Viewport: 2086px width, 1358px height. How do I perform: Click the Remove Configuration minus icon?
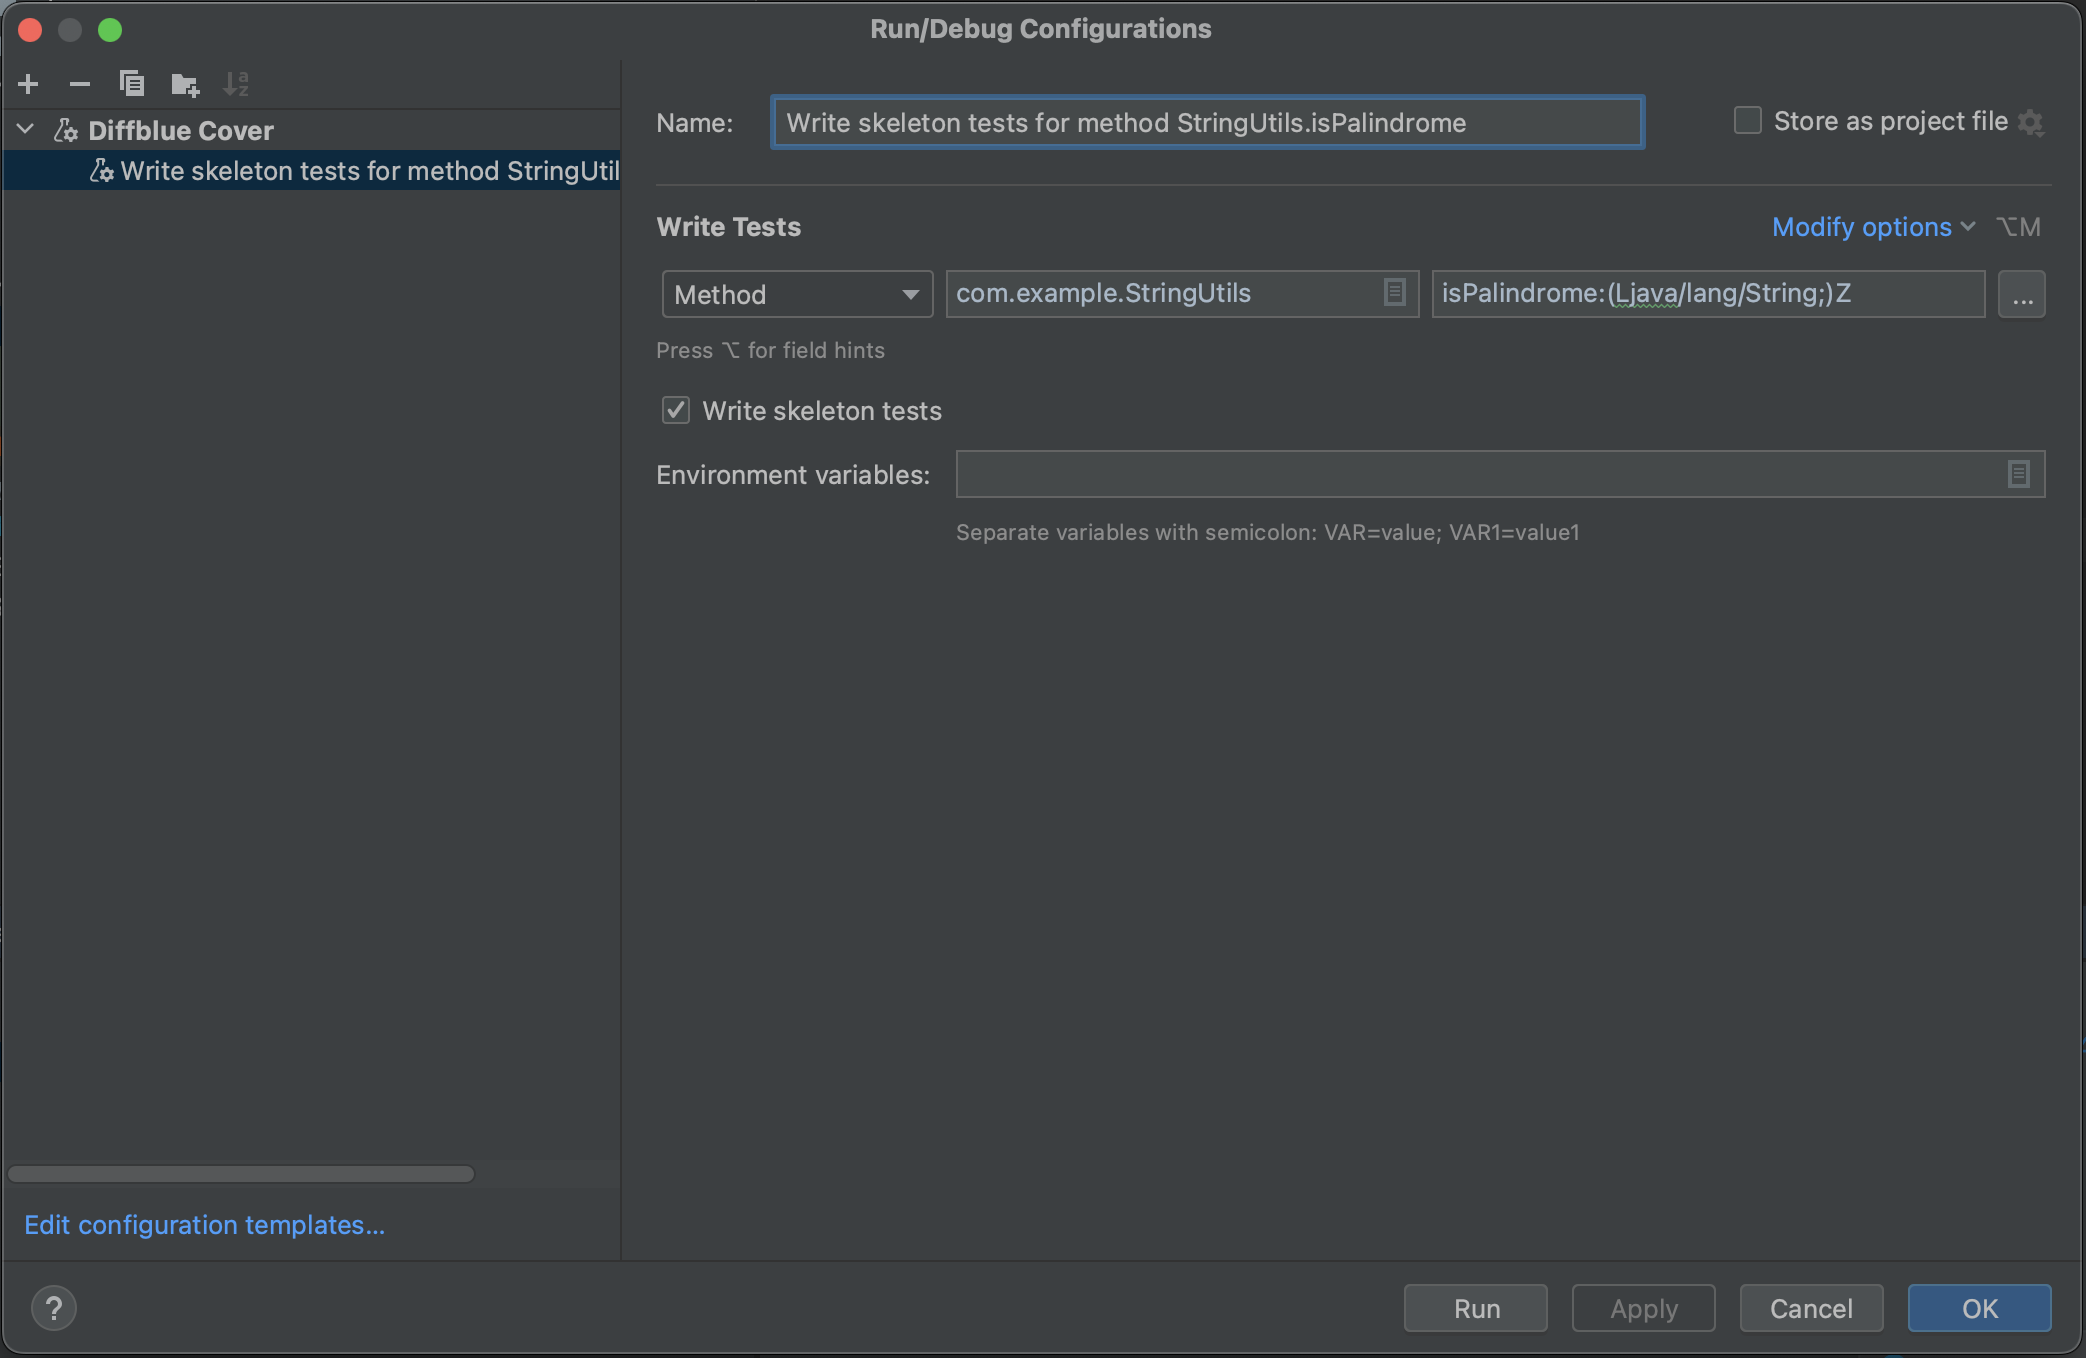[x=80, y=84]
